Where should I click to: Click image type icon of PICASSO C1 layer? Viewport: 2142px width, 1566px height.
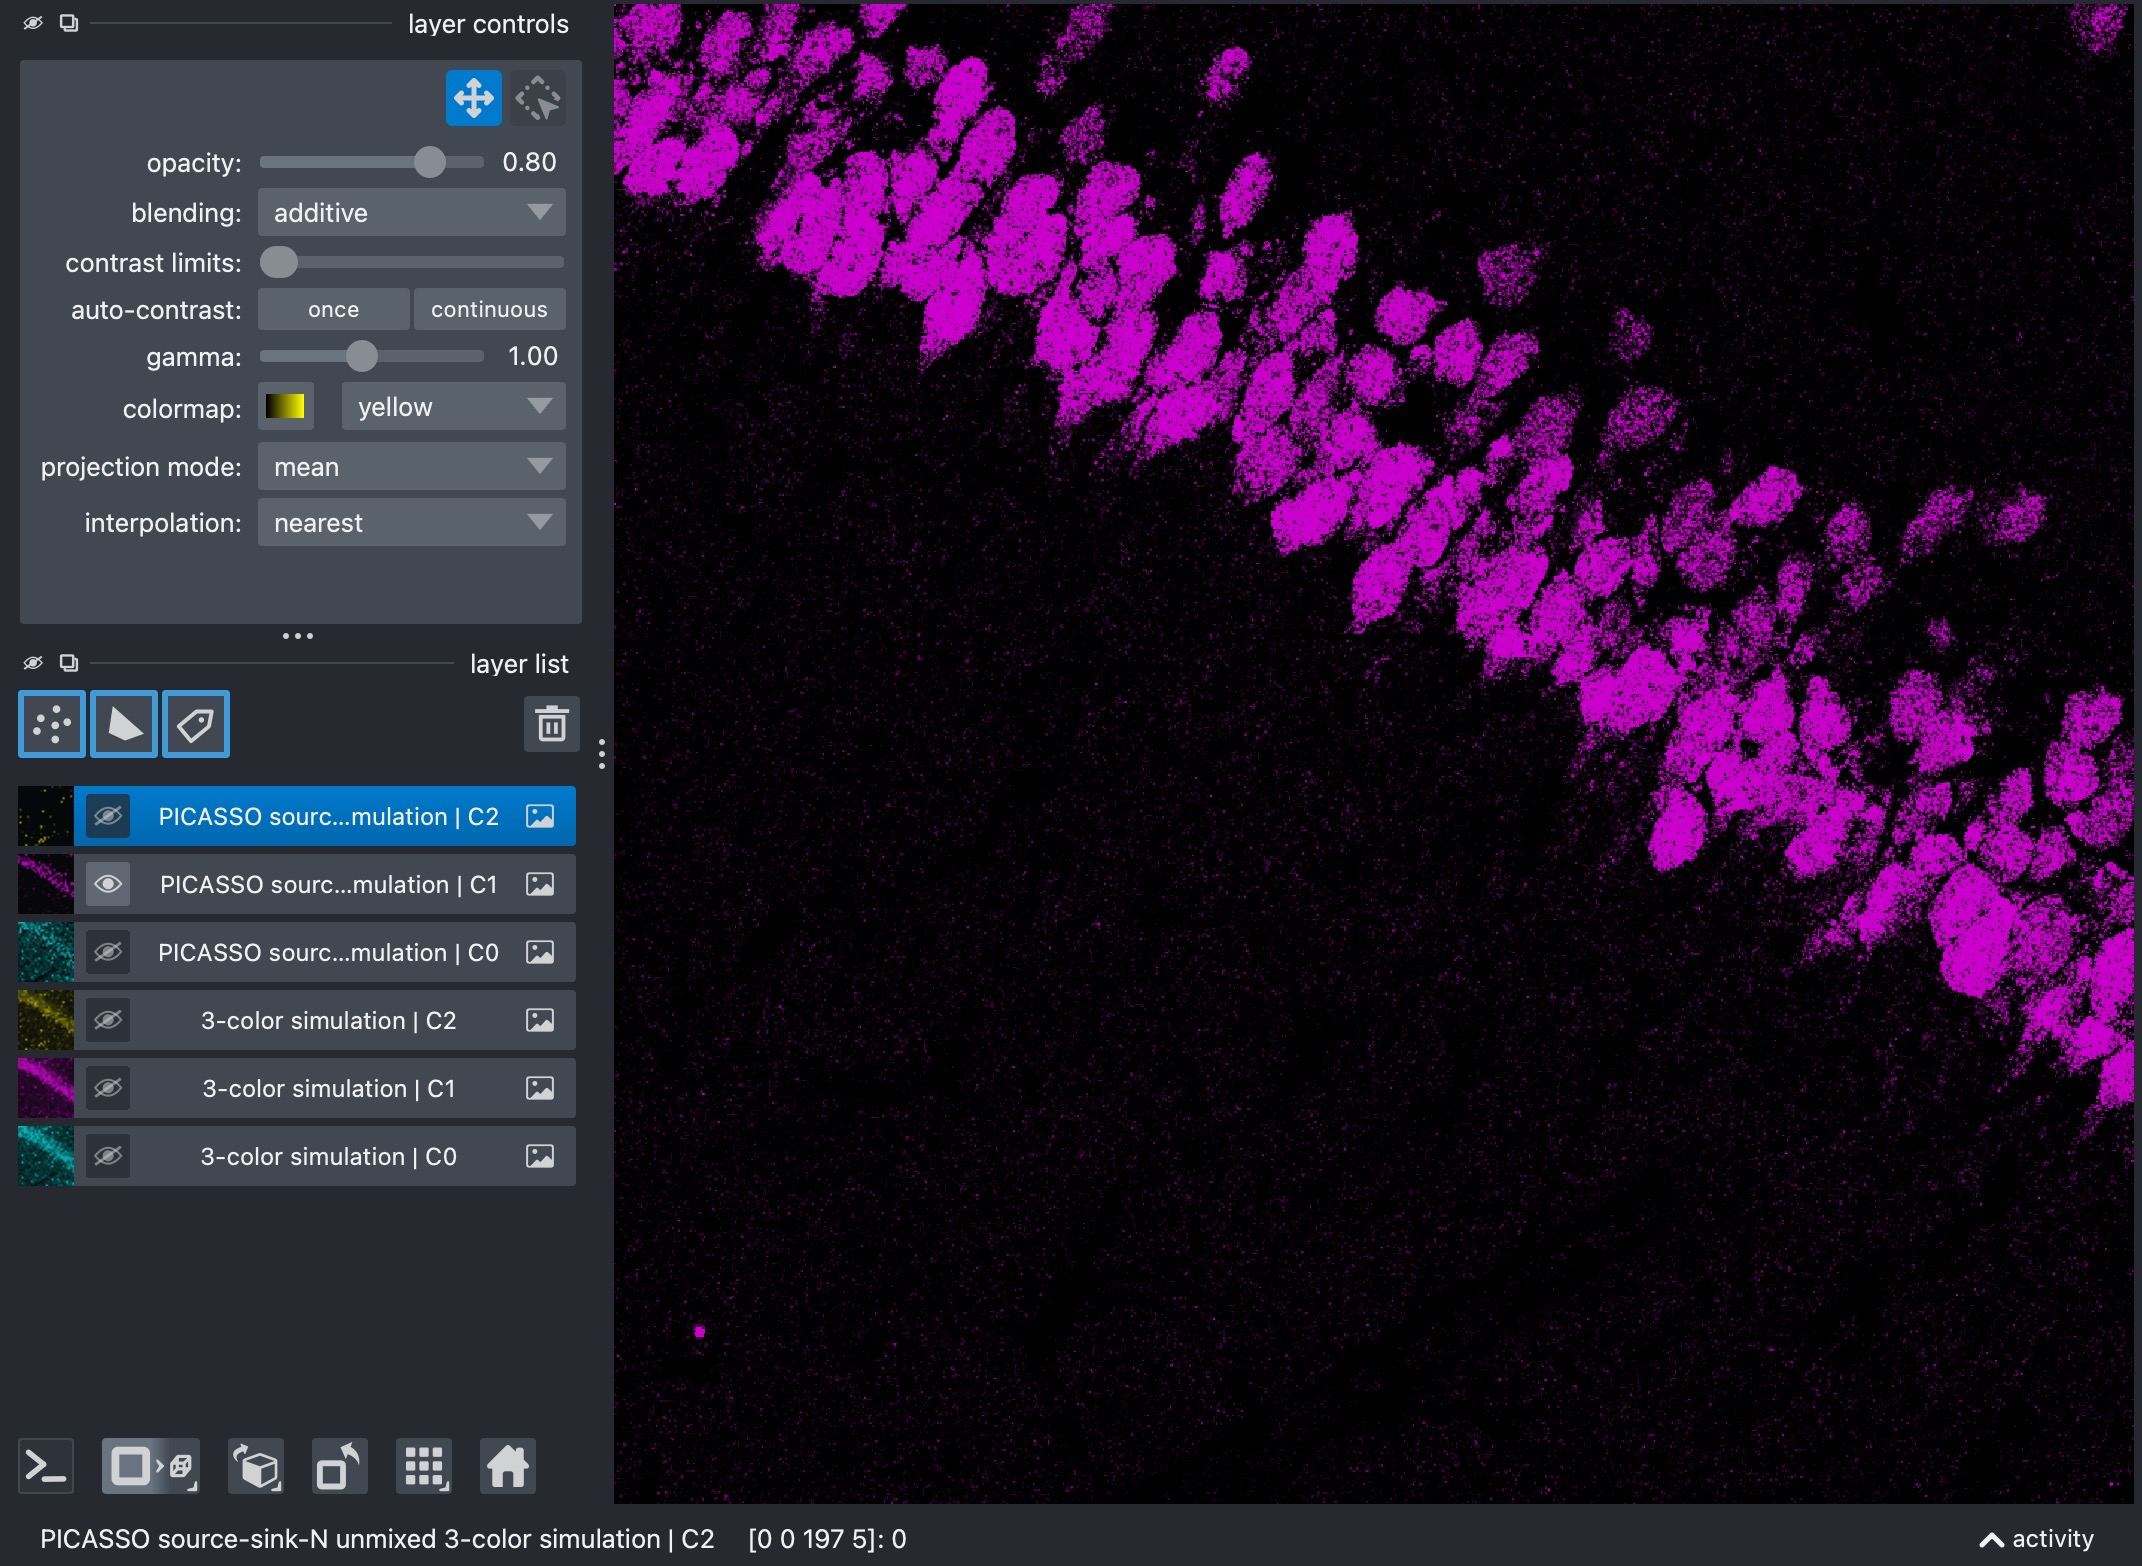[x=540, y=884]
